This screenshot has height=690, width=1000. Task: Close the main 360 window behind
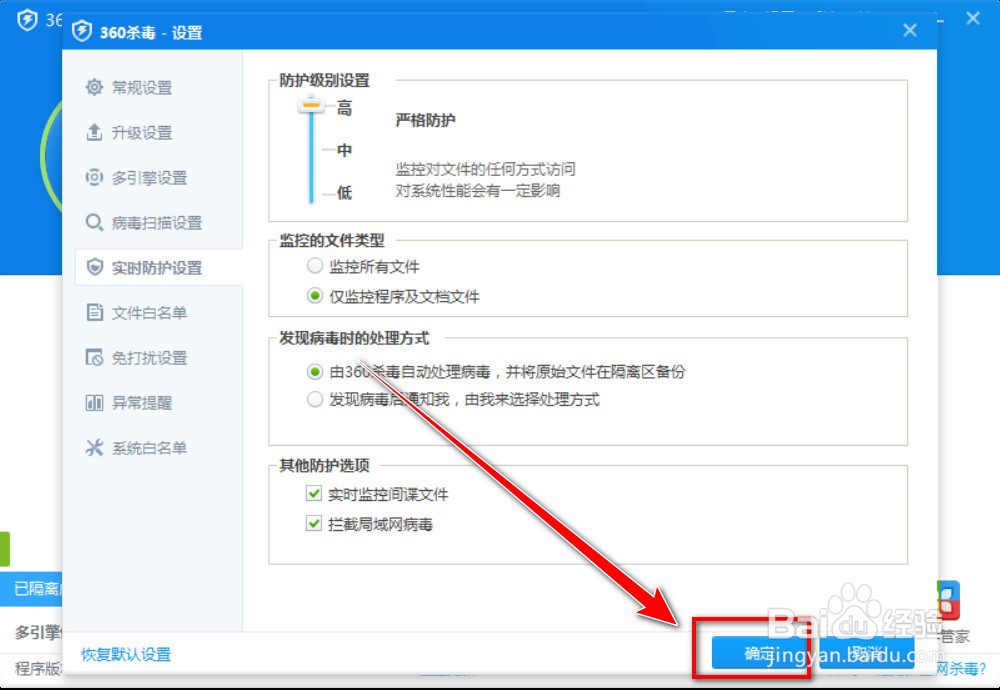(973, 18)
